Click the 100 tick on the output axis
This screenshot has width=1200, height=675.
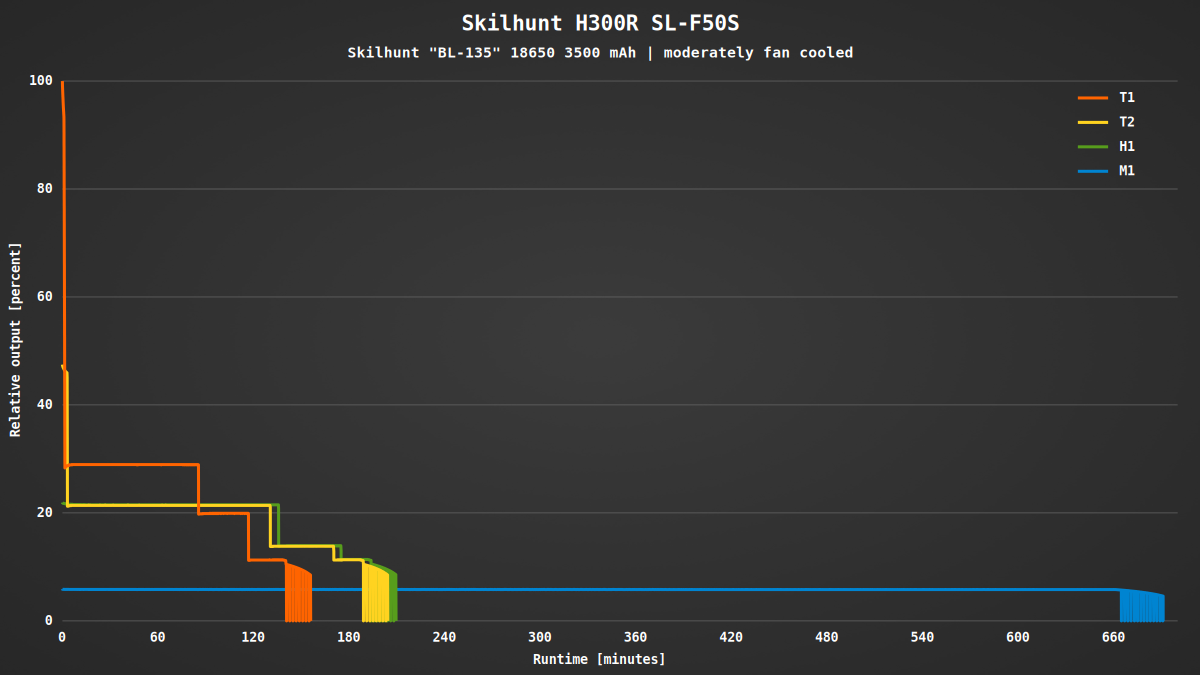[x=40, y=81]
